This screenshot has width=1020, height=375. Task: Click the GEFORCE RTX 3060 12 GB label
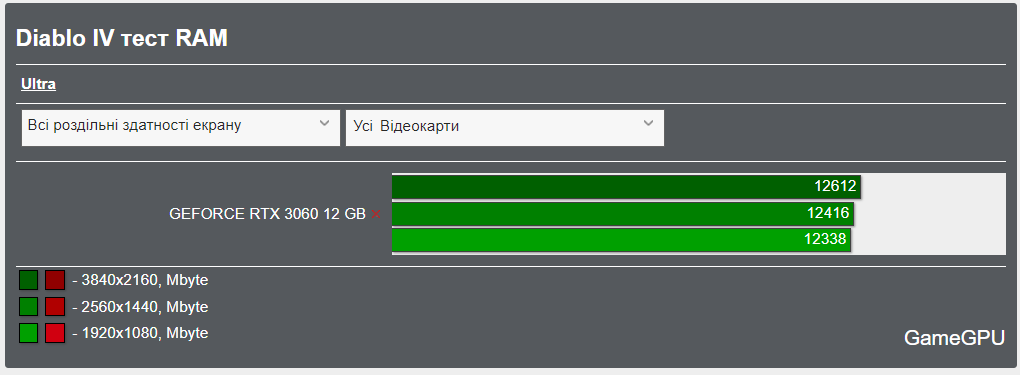[267, 214]
